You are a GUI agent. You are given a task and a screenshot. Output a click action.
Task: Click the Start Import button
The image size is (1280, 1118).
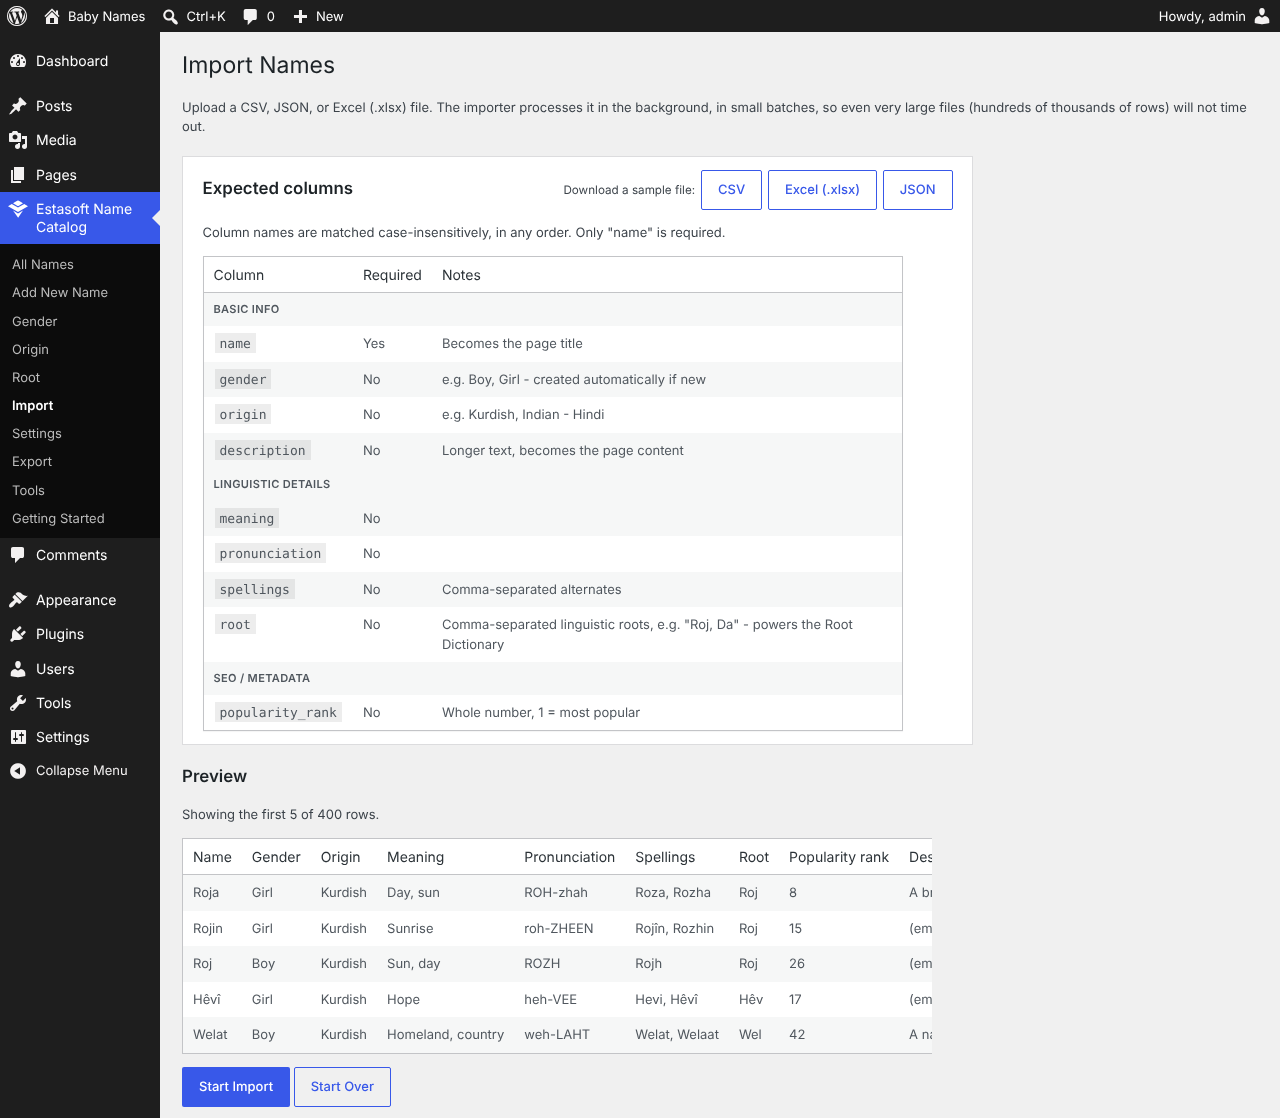pyautogui.click(x=236, y=1087)
